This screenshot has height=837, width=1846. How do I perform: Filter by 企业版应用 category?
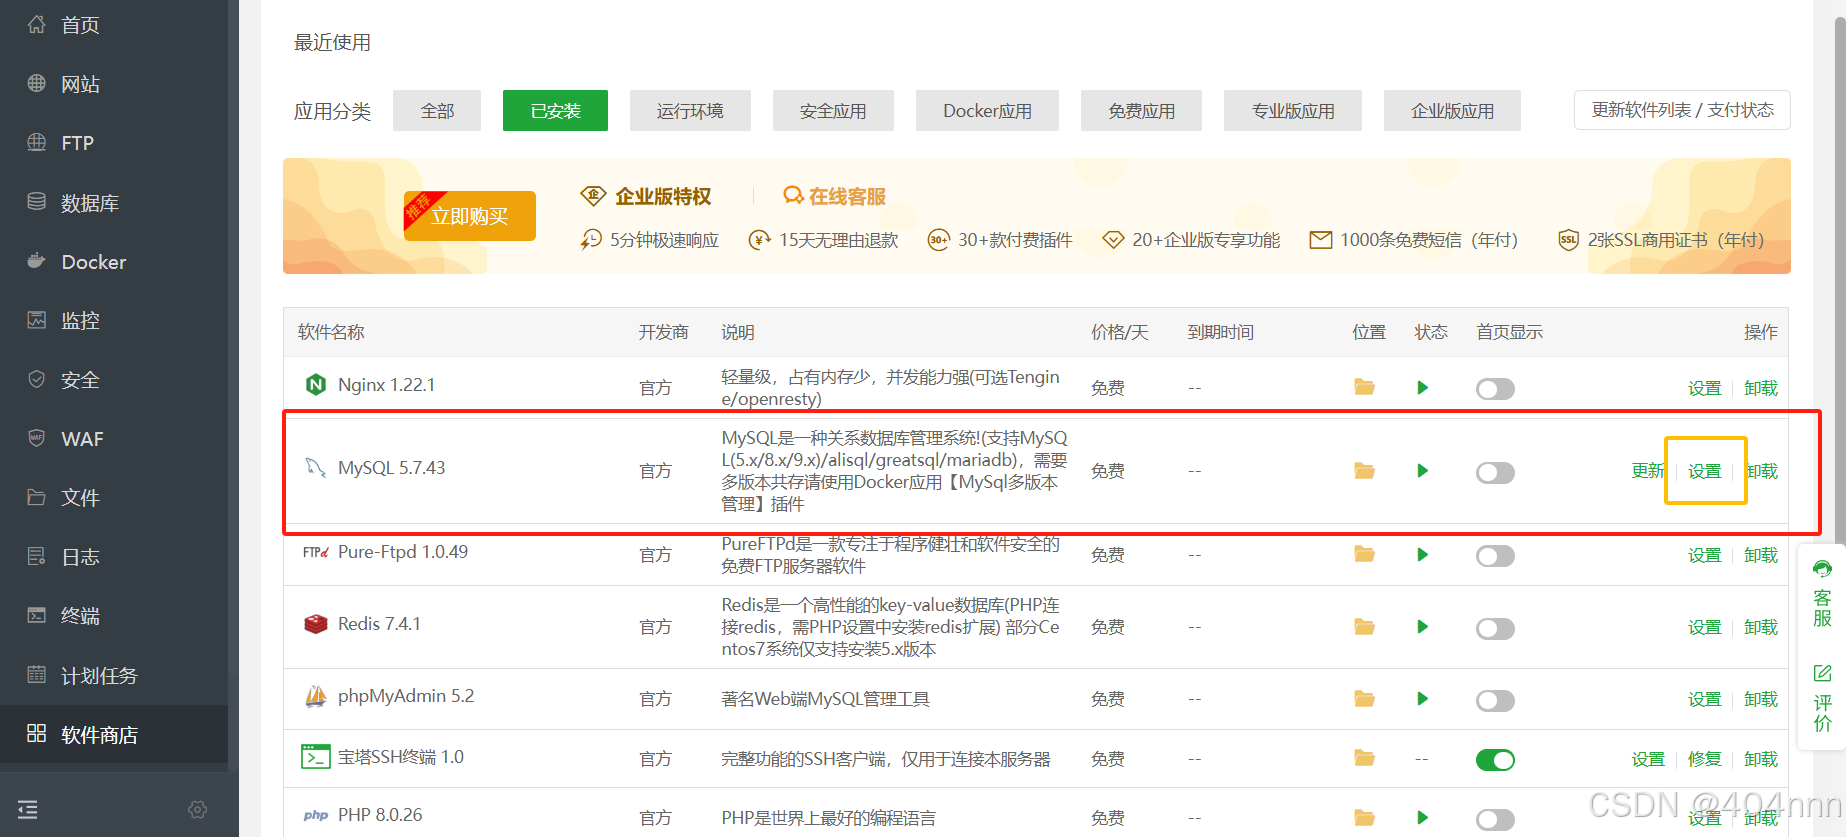tap(1452, 111)
